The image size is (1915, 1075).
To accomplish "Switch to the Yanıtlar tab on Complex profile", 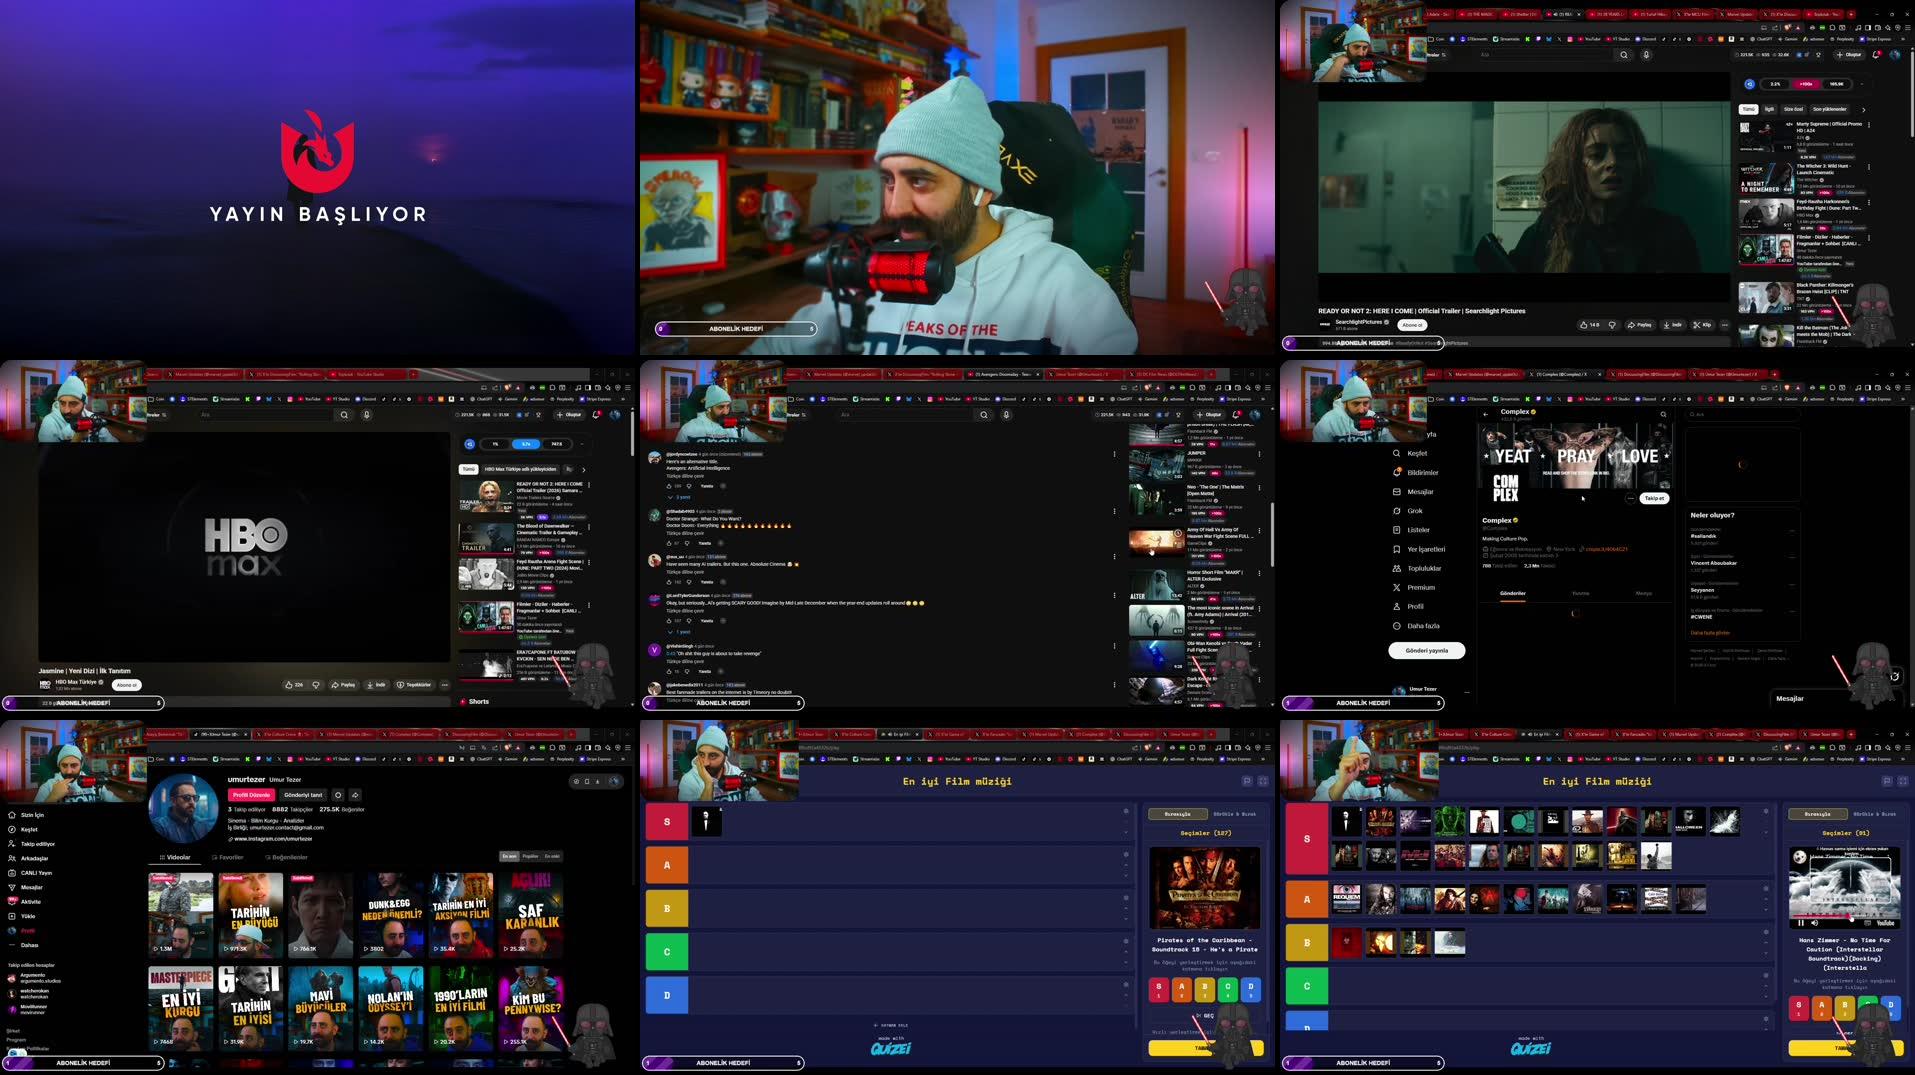I will click(x=1578, y=593).
